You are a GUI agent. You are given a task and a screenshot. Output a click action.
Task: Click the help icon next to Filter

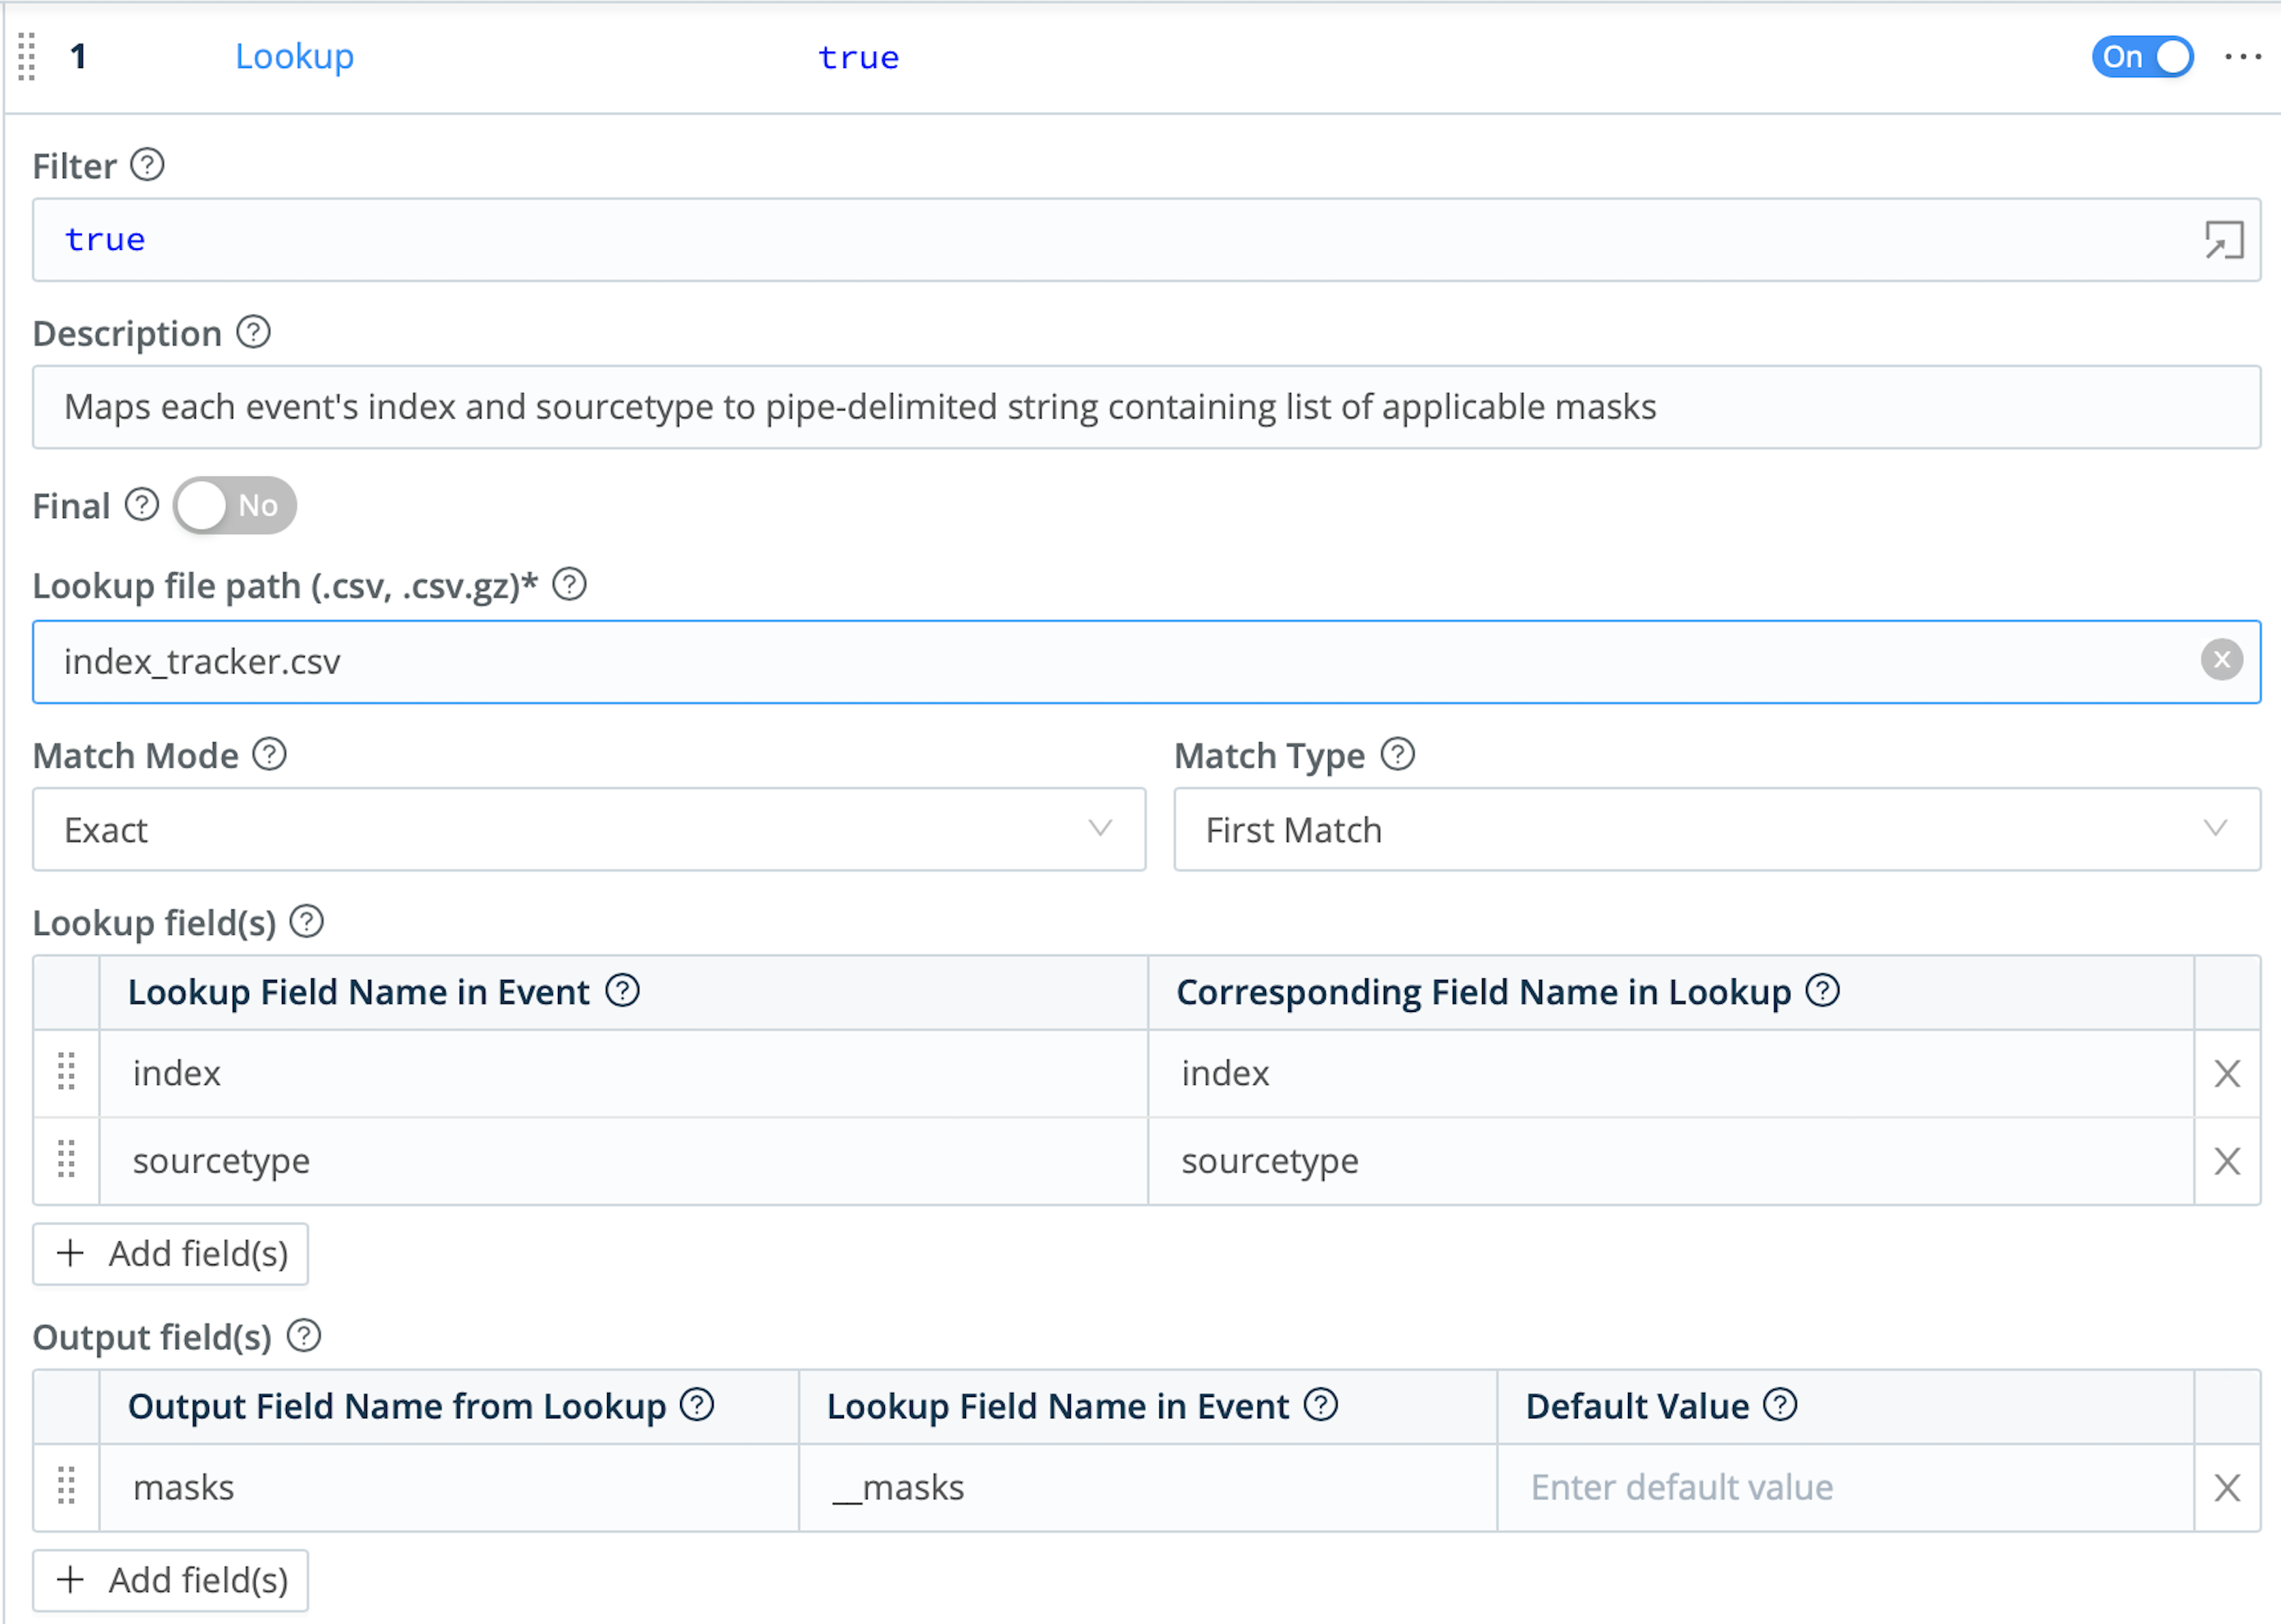[147, 166]
